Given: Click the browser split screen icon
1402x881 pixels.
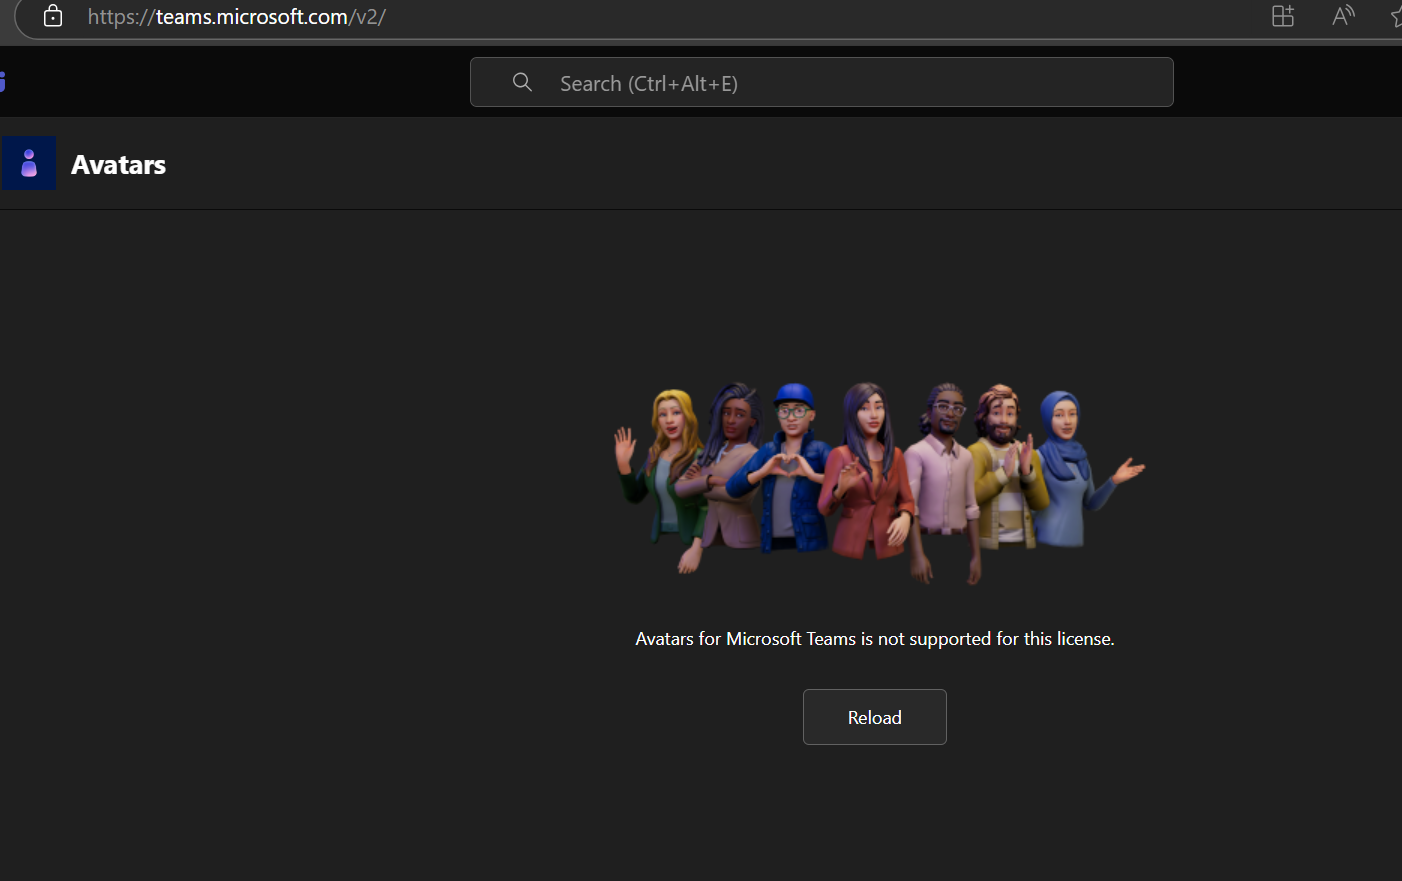Looking at the screenshot, I should point(1283,16).
